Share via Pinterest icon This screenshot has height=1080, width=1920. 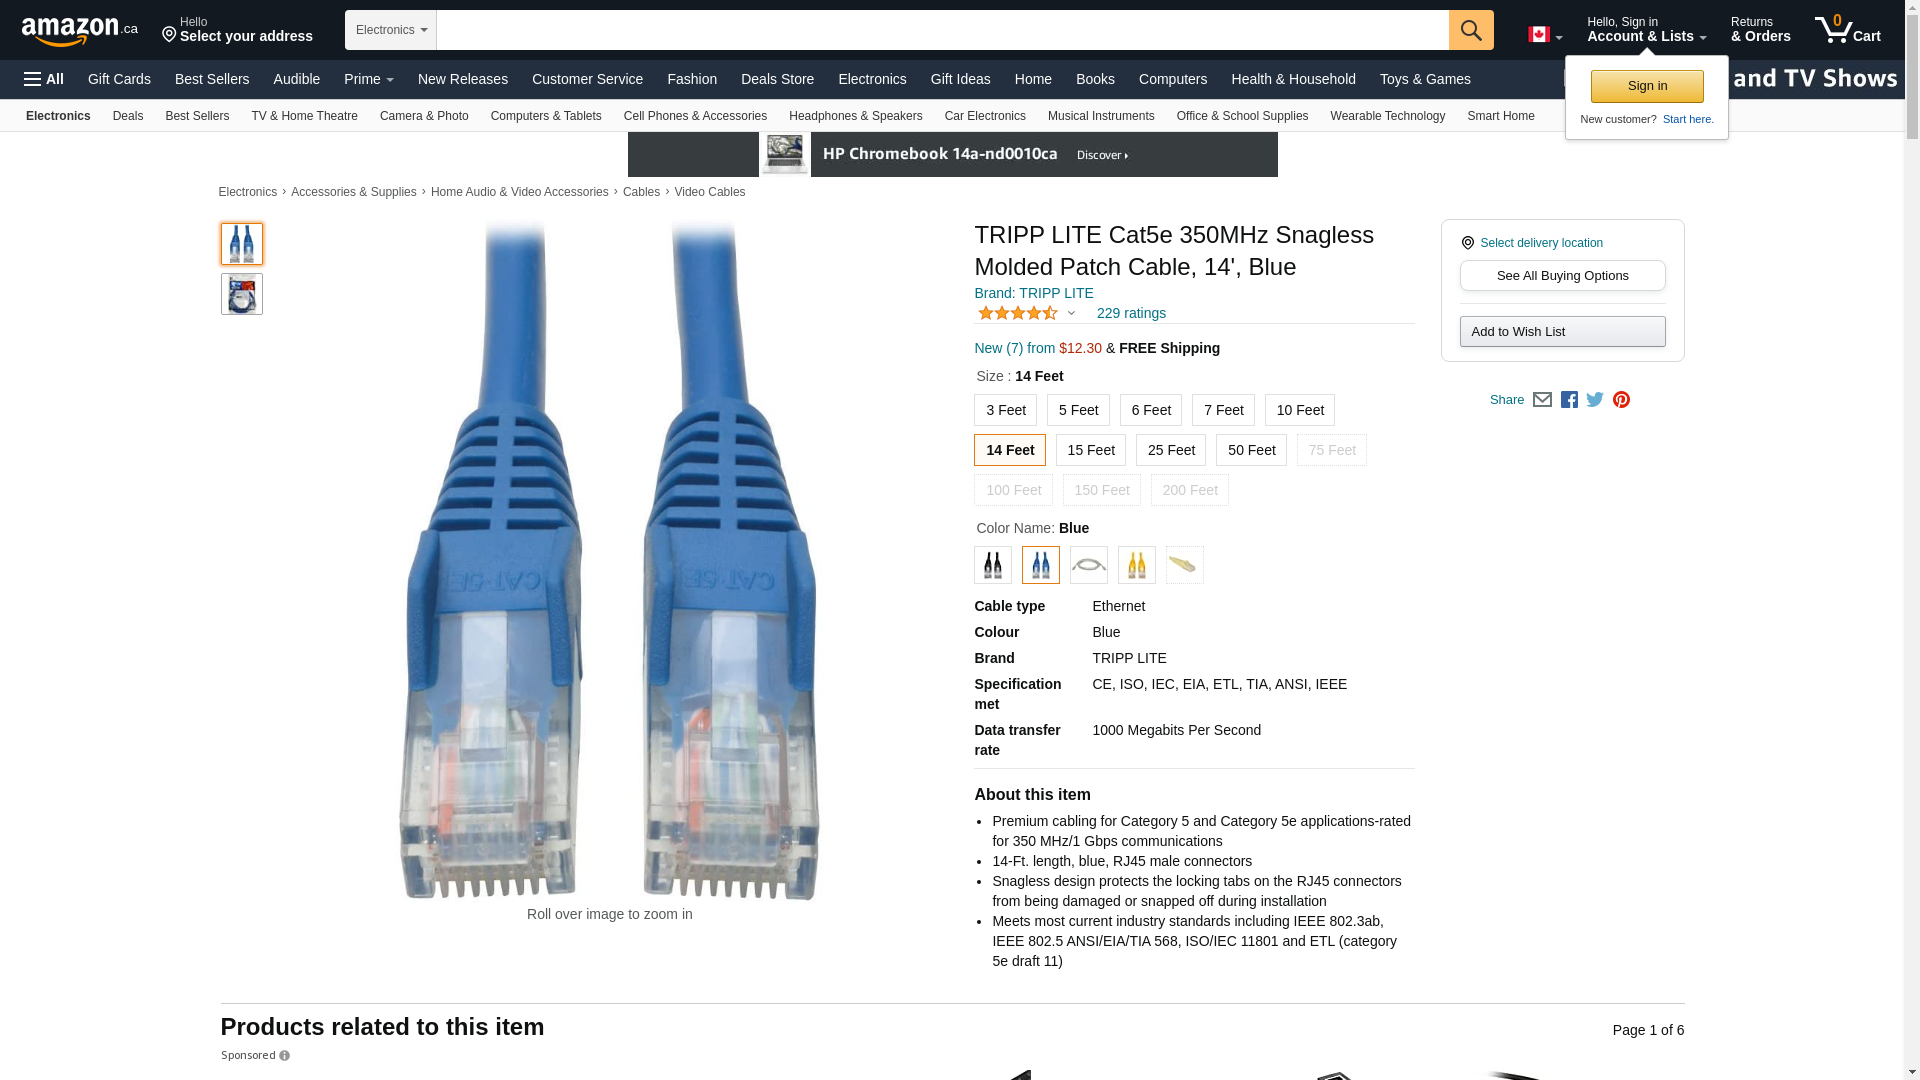point(1621,400)
